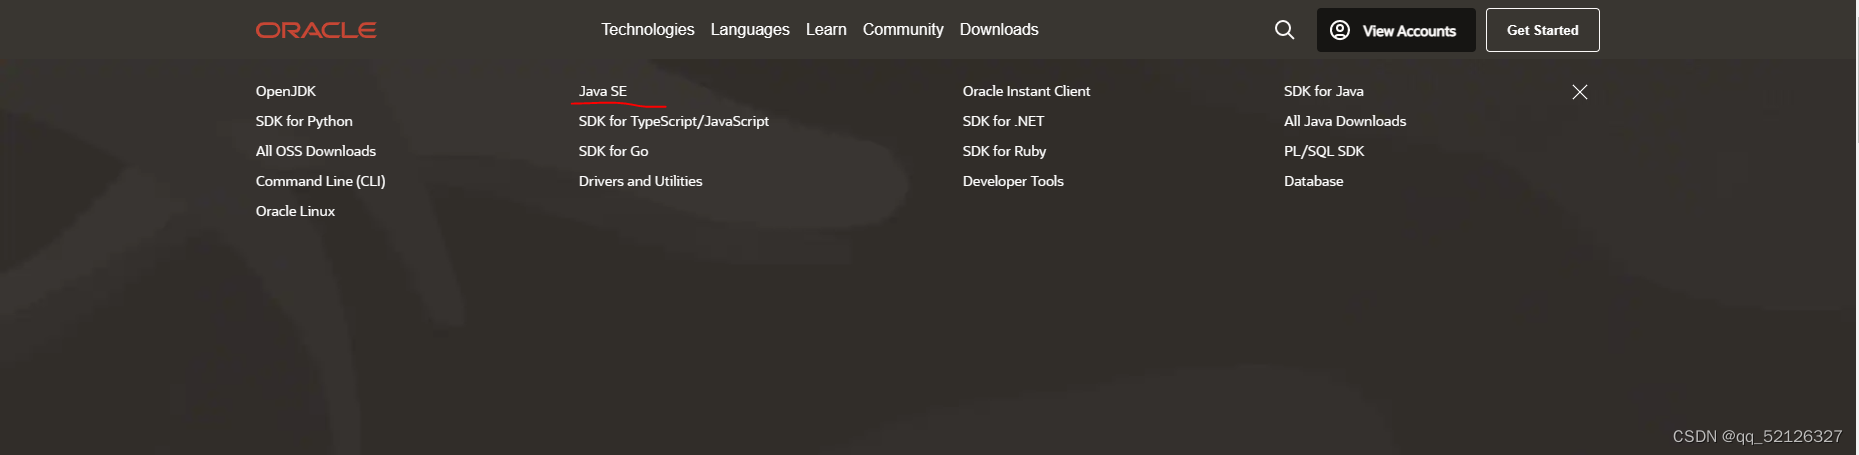Viewport: 1859px width, 455px height.
Task: Select the Java SE link
Action: point(603,91)
